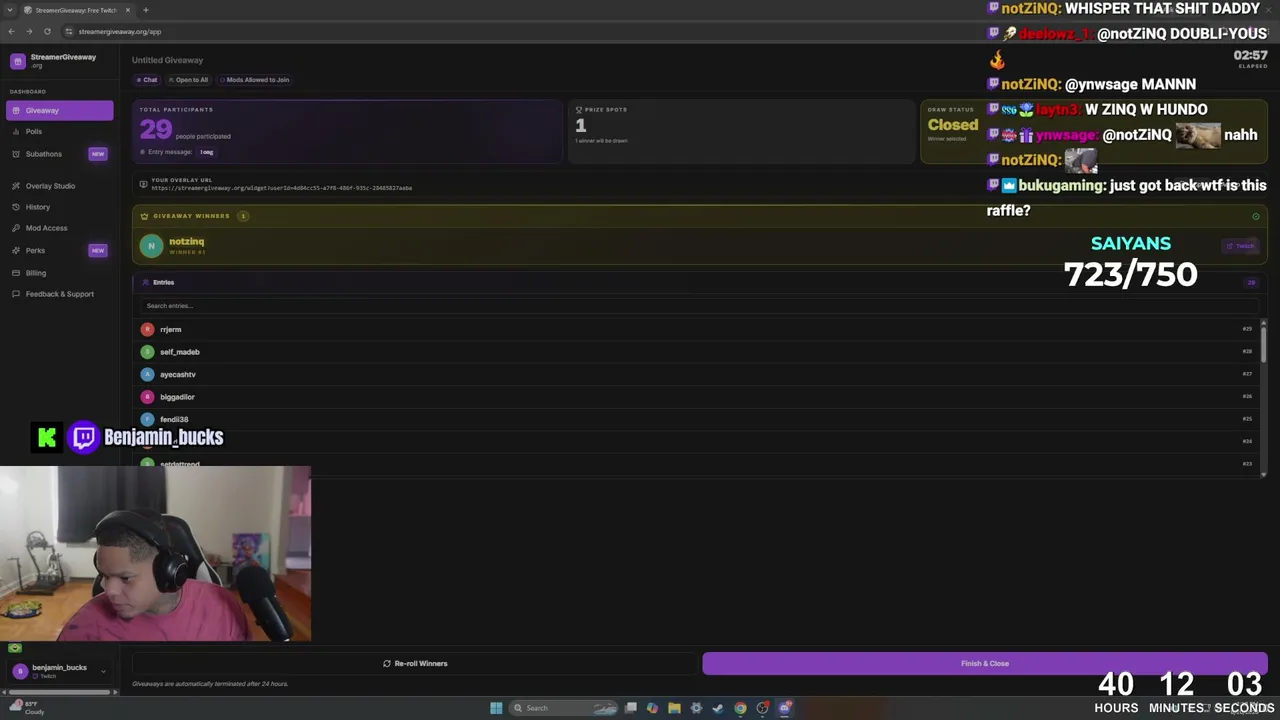Click the browser forward arrow
Screen dimensions: 1280x720
[x=29, y=32]
